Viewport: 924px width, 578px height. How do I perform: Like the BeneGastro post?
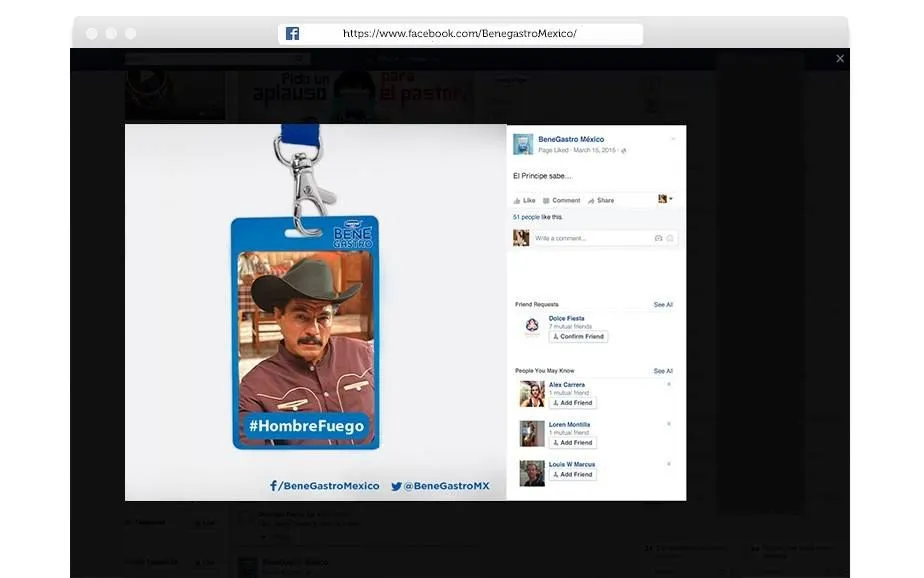point(524,200)
